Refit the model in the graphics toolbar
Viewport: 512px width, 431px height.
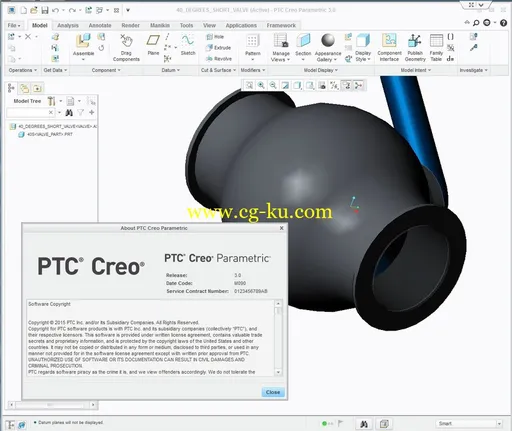pyautogui.click(x=249, y=85)
